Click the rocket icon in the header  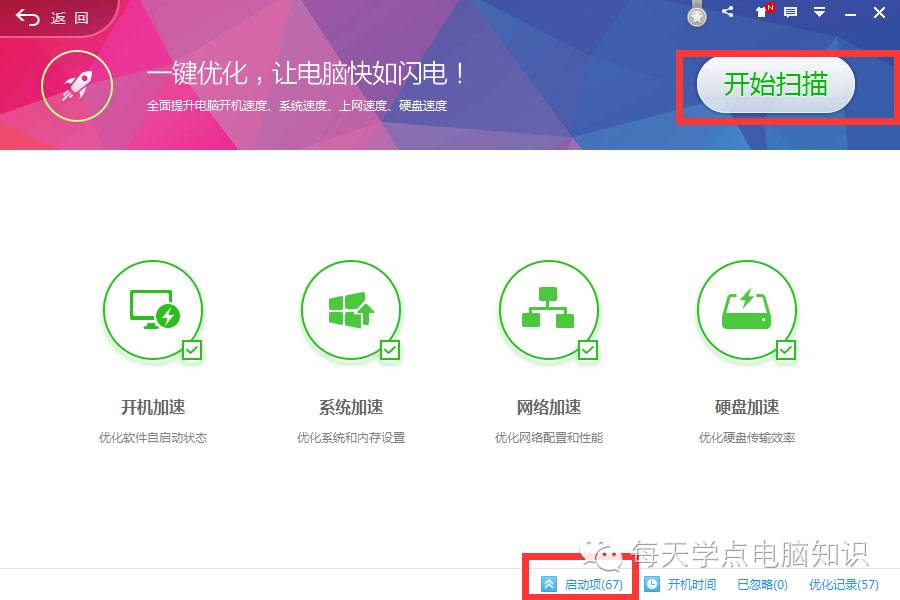(76, 85)
